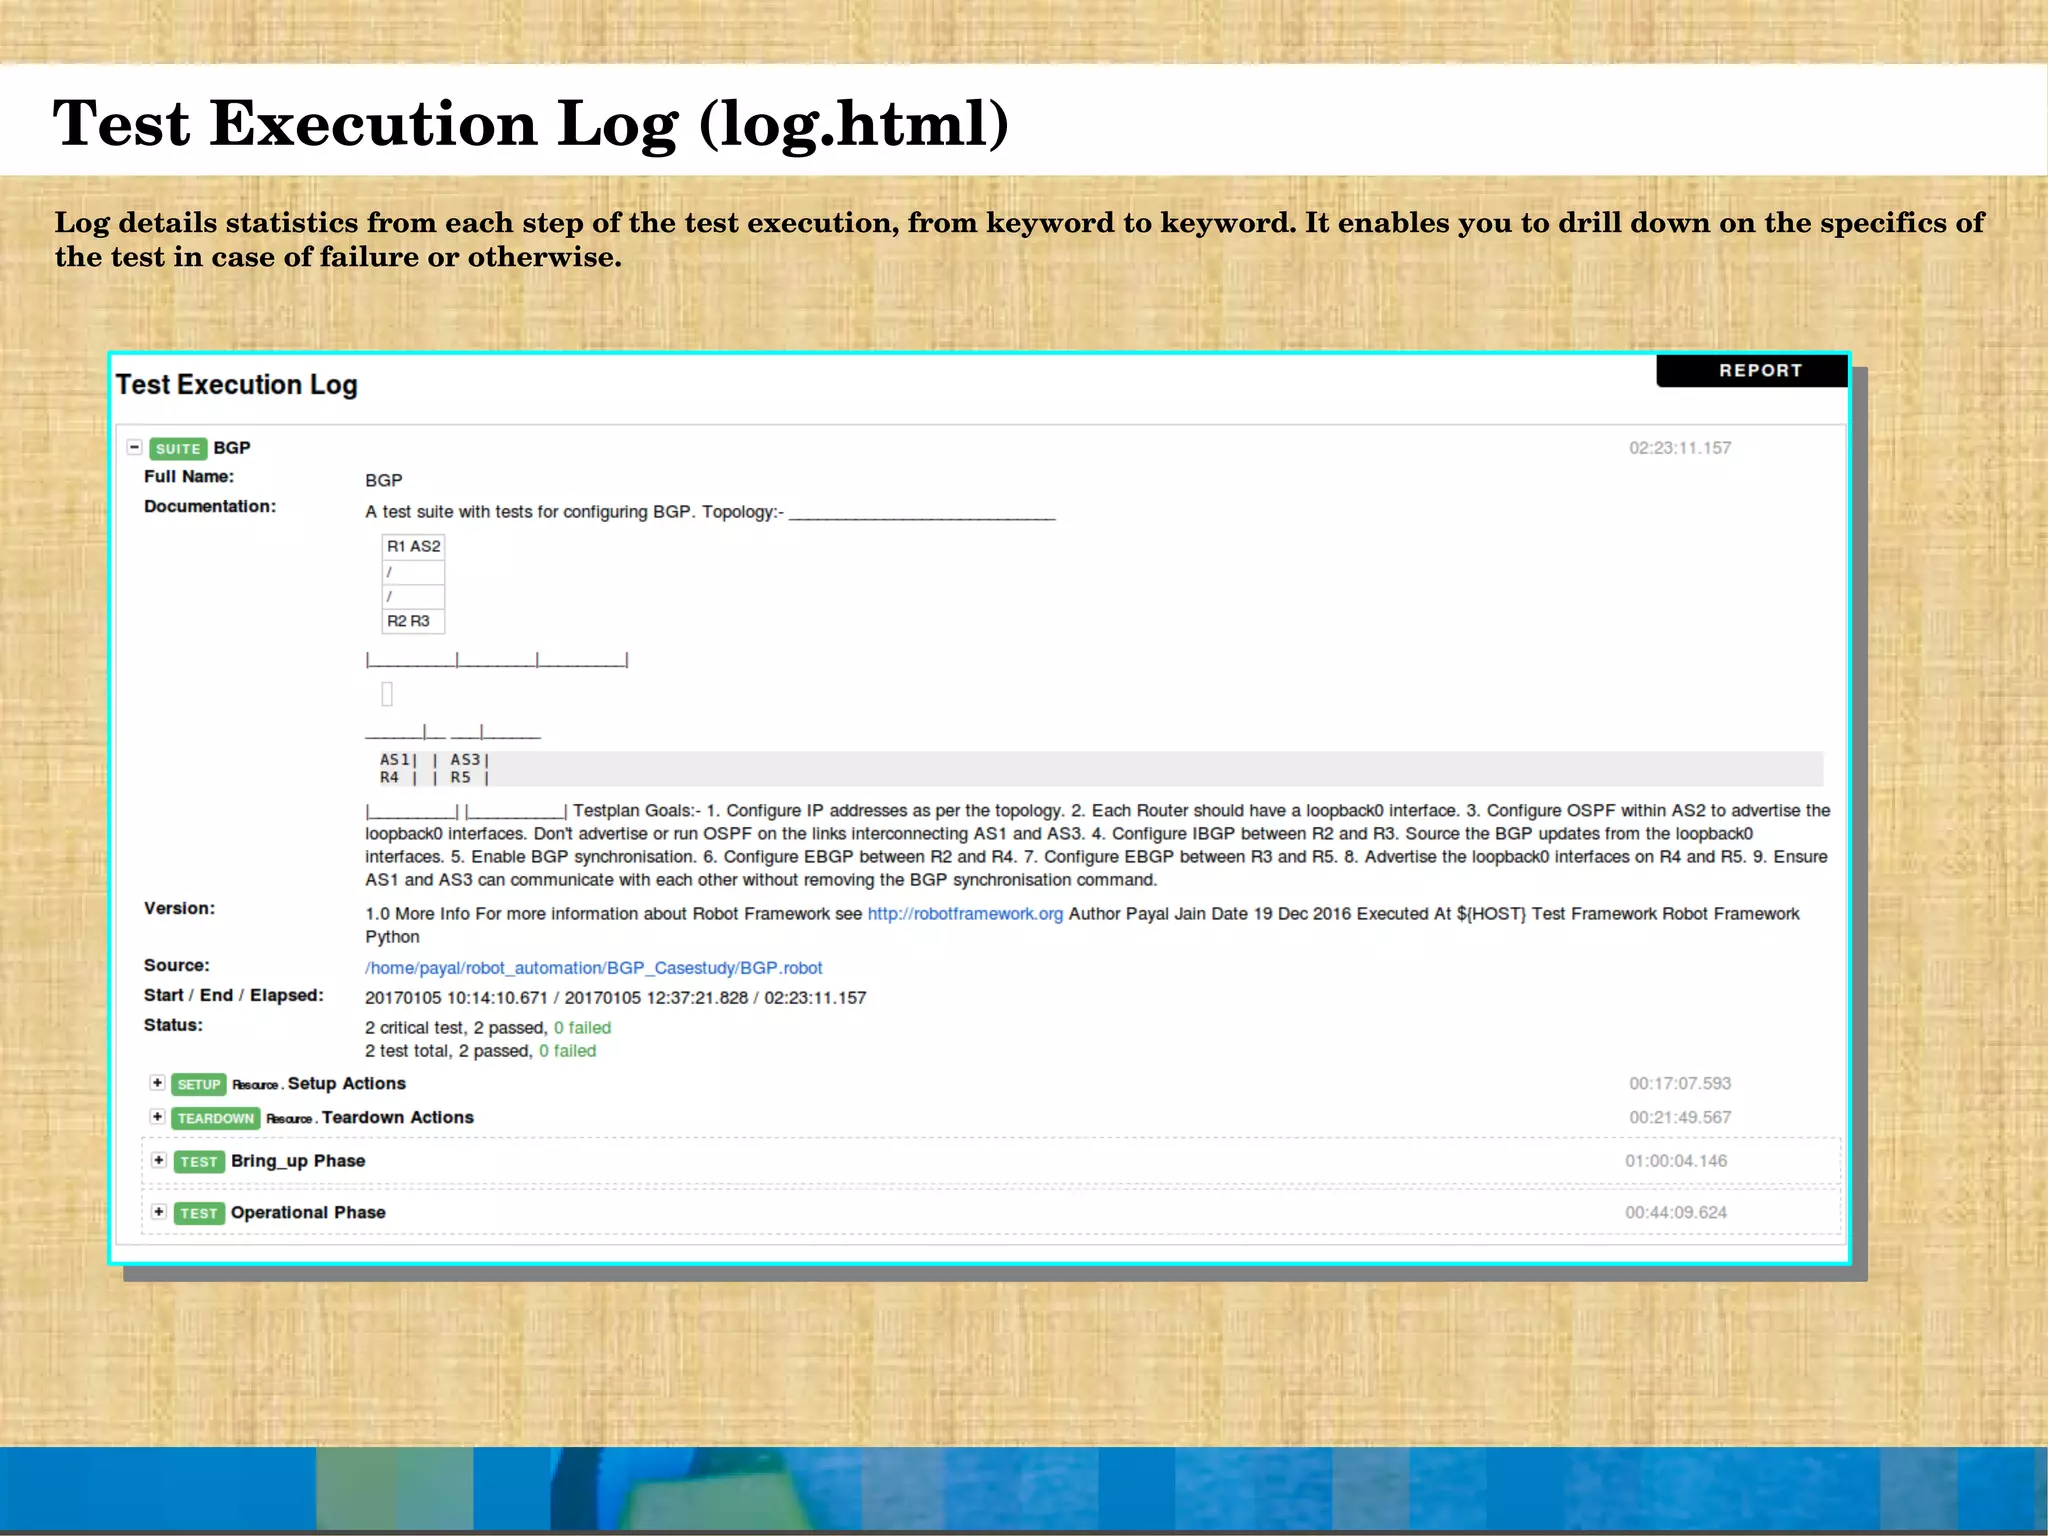Collapse the BGP suite minus icon

click(135, 447)
